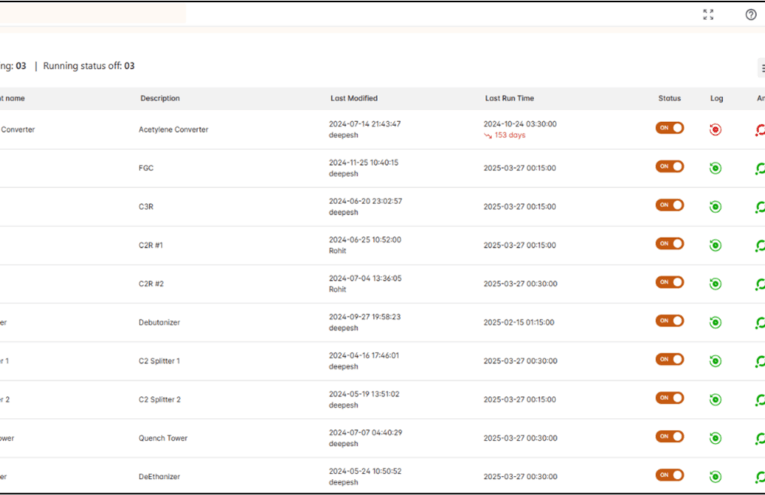Sort by the Last Modified column header
The height and width of the screenshot is (495, 765).
(354, 98)
